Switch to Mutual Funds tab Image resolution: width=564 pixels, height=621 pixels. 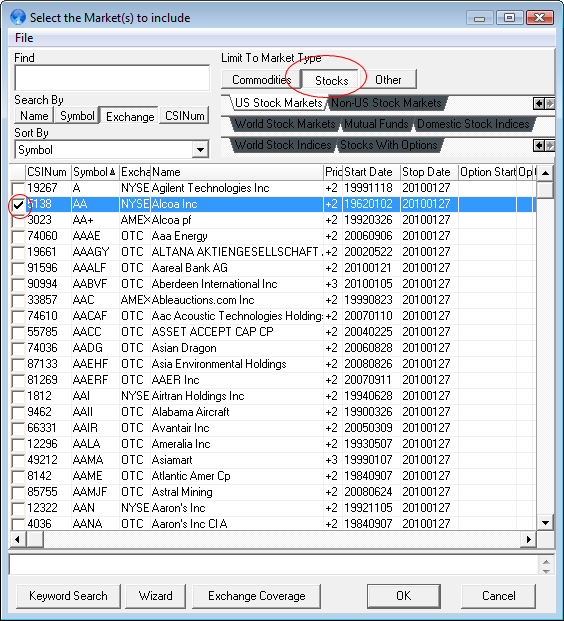tap(376, 124)
